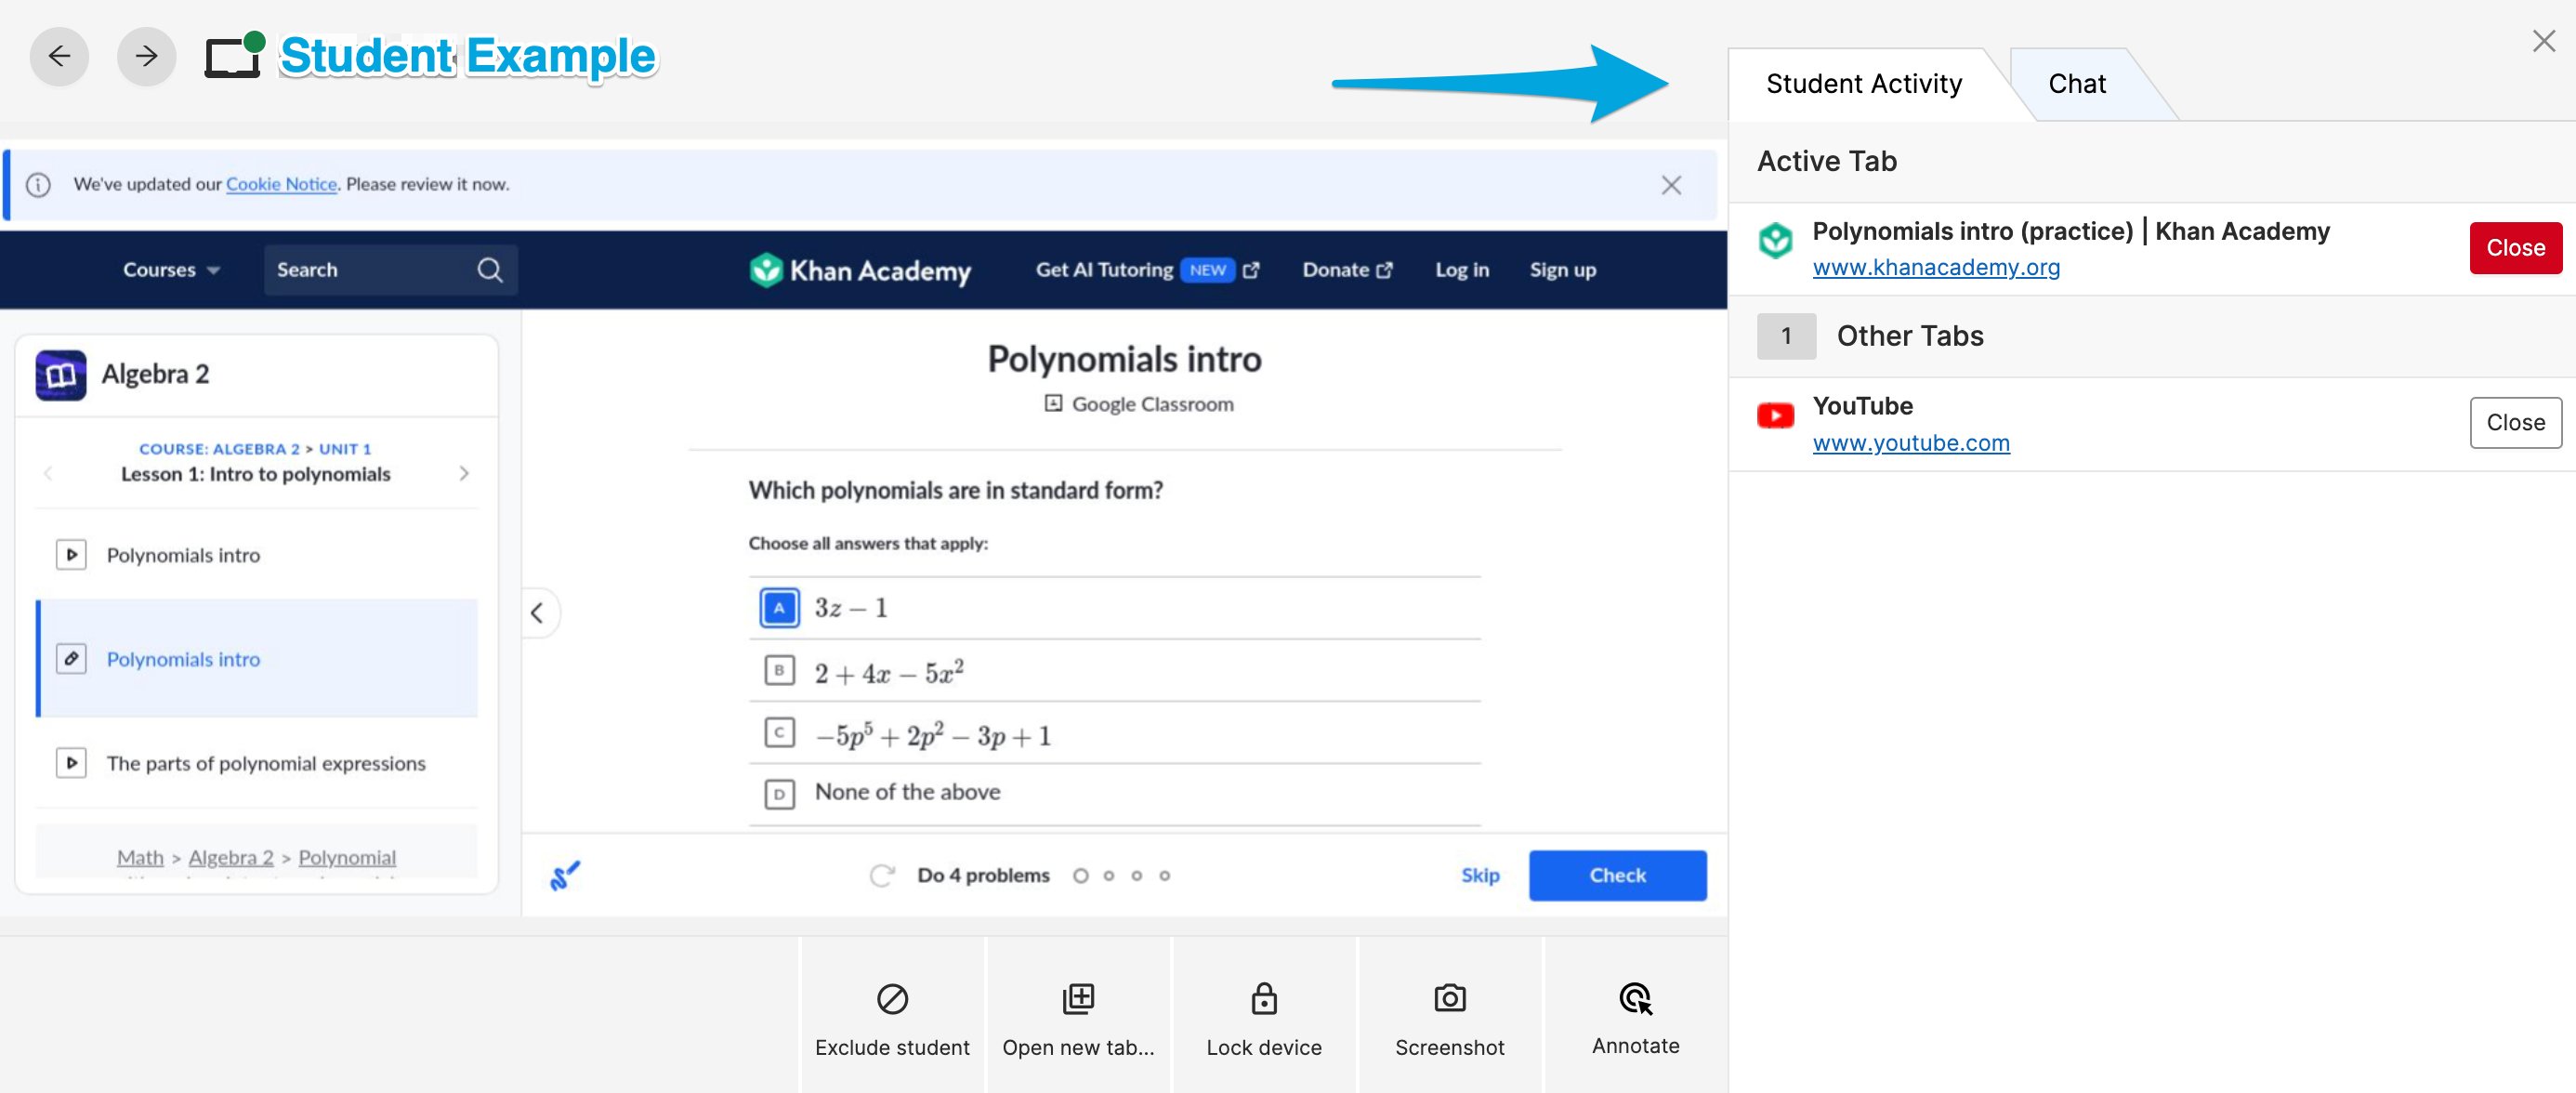This screenshot has width=2576, height=1093.
Task: Lock the student's device
Action: pyautogui.click(x=1264, y=1016)
